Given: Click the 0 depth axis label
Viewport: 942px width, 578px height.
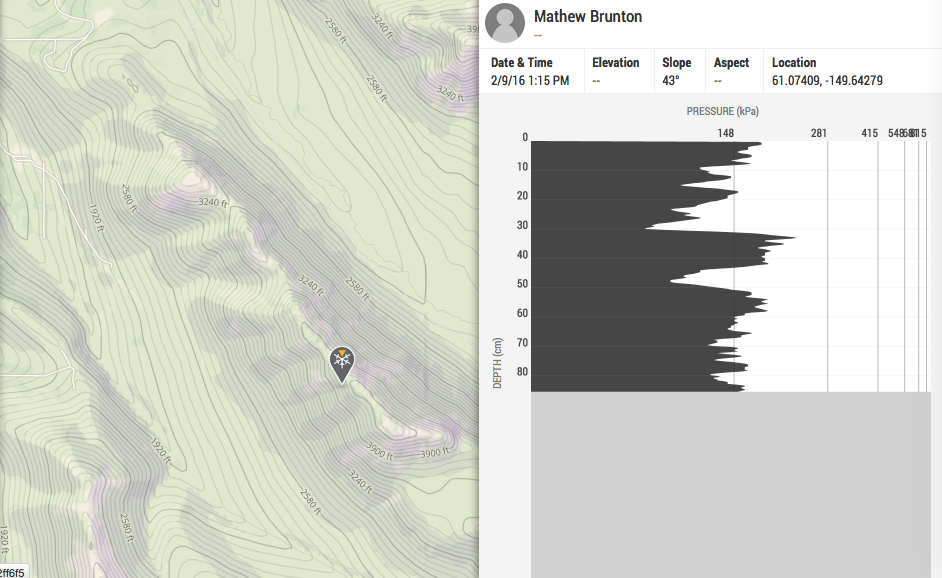Looking at the screenshot, I should click(525, 138).
